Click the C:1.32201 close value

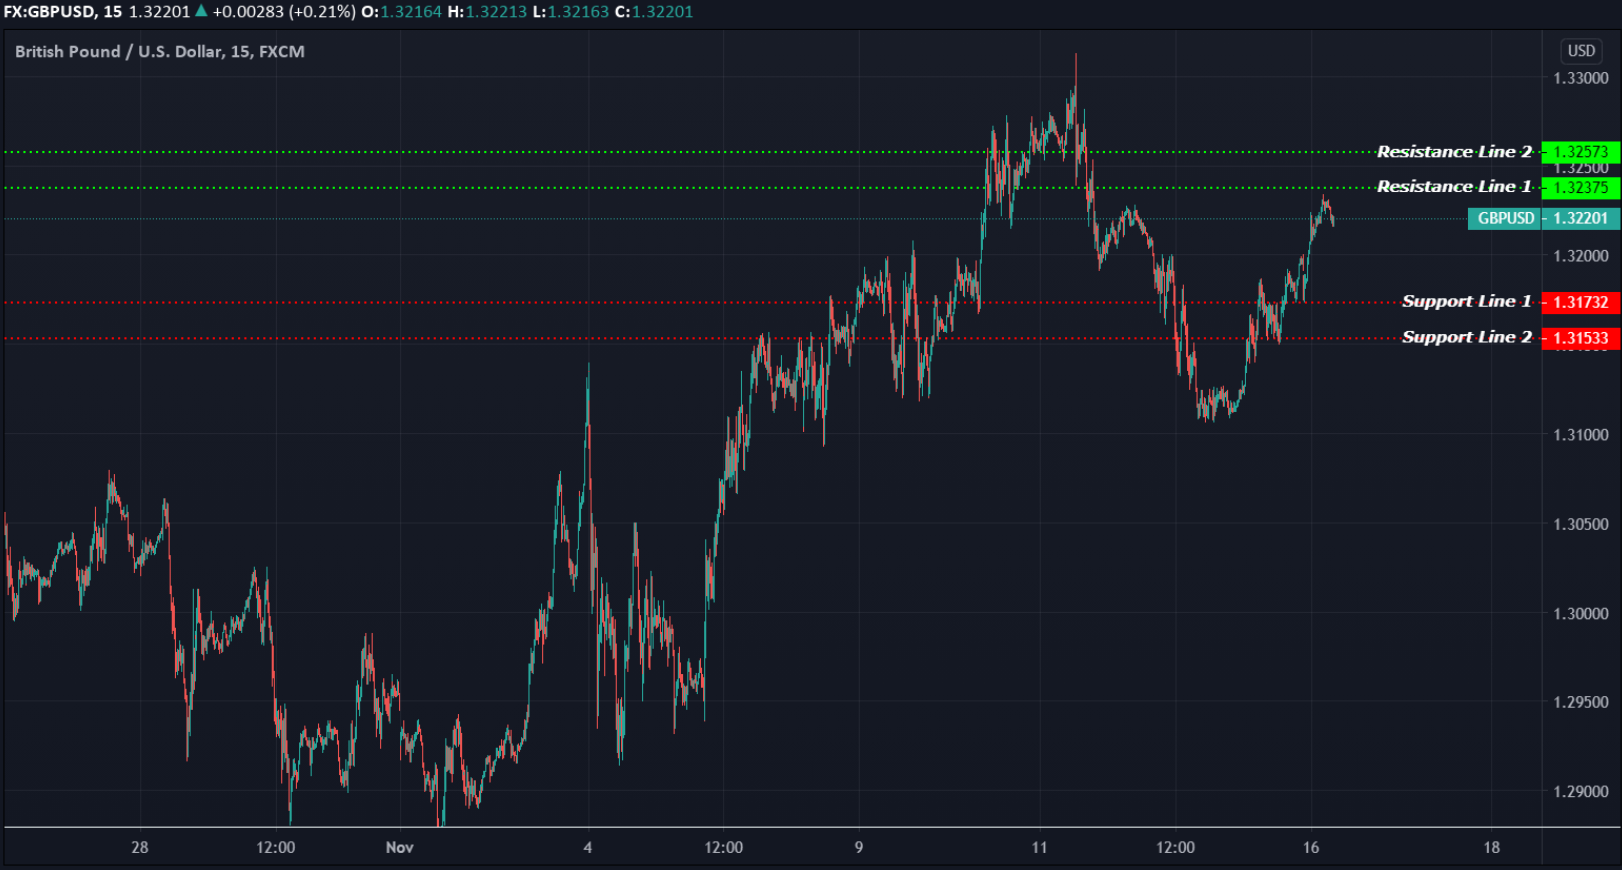coord(654,12)
